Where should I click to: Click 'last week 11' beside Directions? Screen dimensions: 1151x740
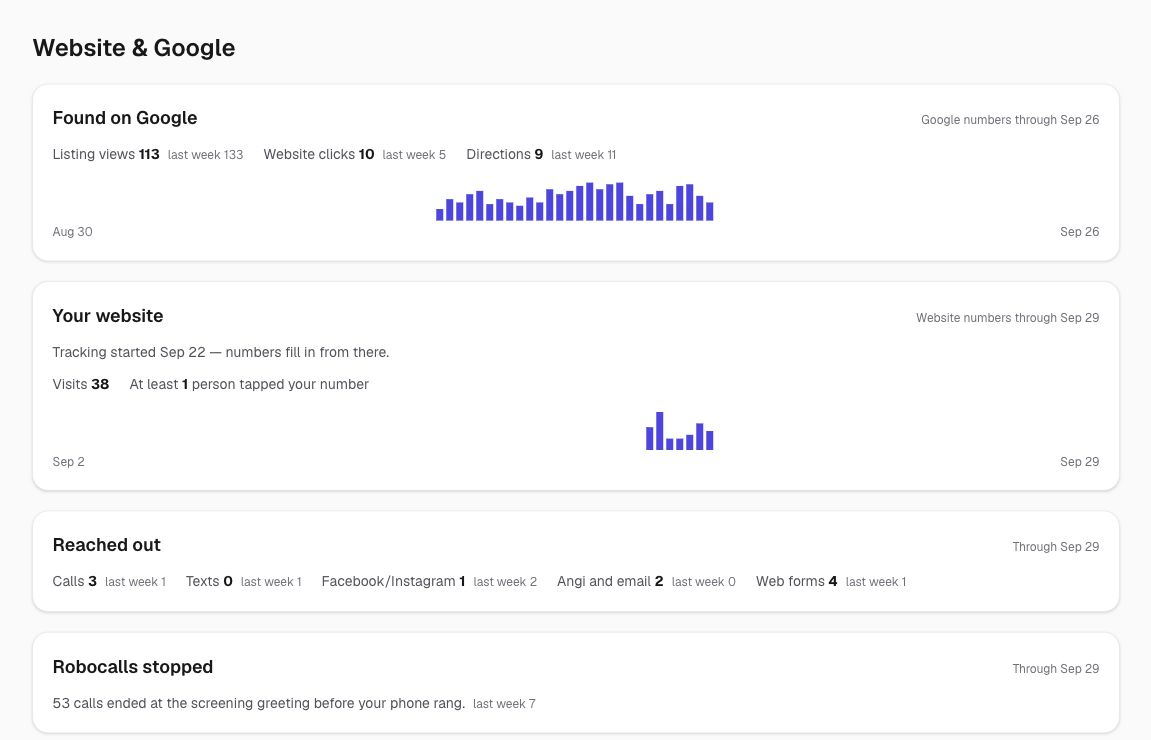(583, 155)
